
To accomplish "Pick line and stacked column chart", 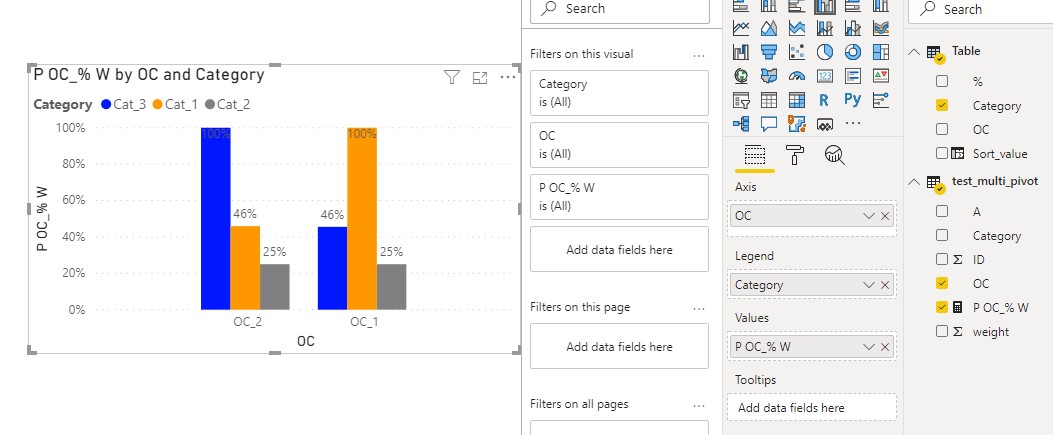I will point(825,28).
